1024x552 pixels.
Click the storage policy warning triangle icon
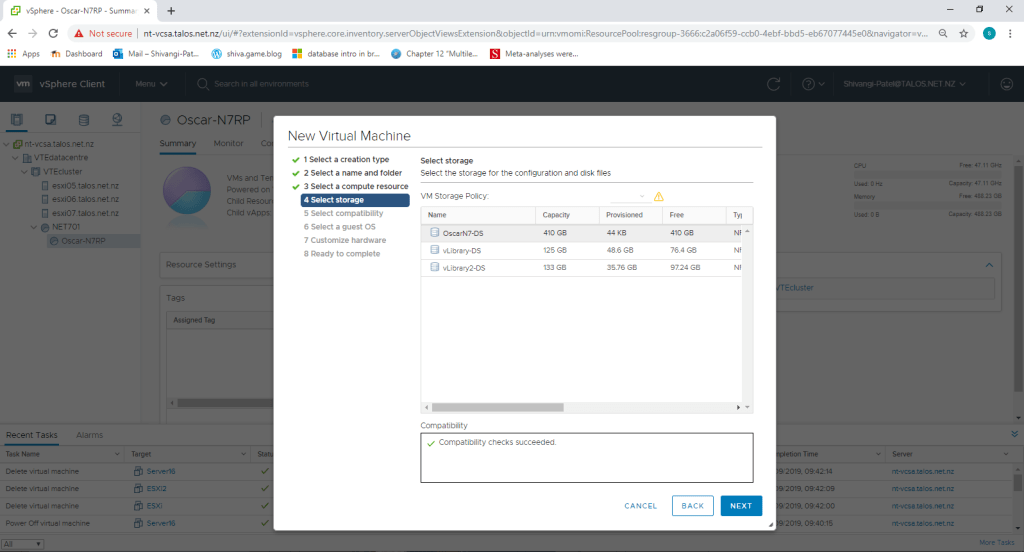click(x=659, y=196)
